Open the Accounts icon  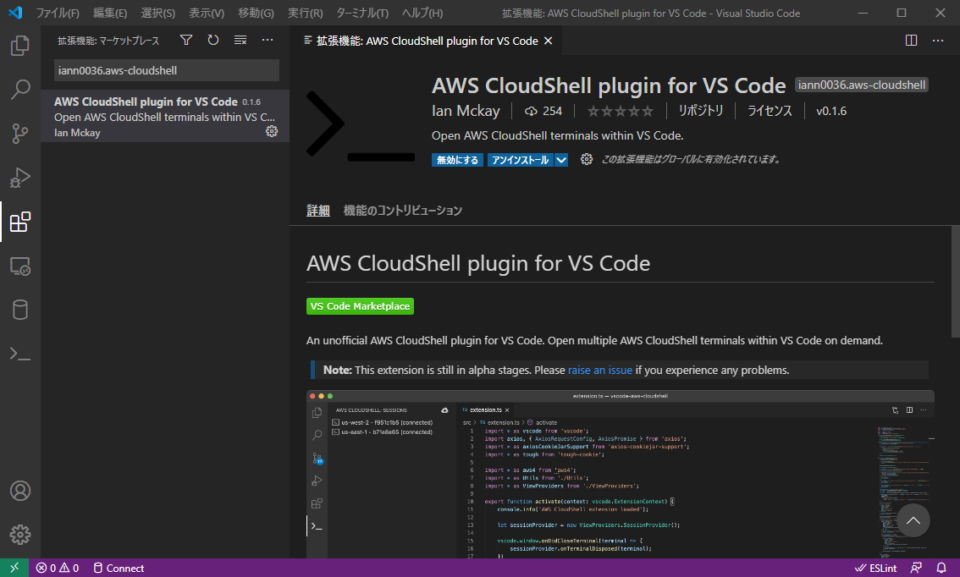pyautogui.click(x=21, y=490)
